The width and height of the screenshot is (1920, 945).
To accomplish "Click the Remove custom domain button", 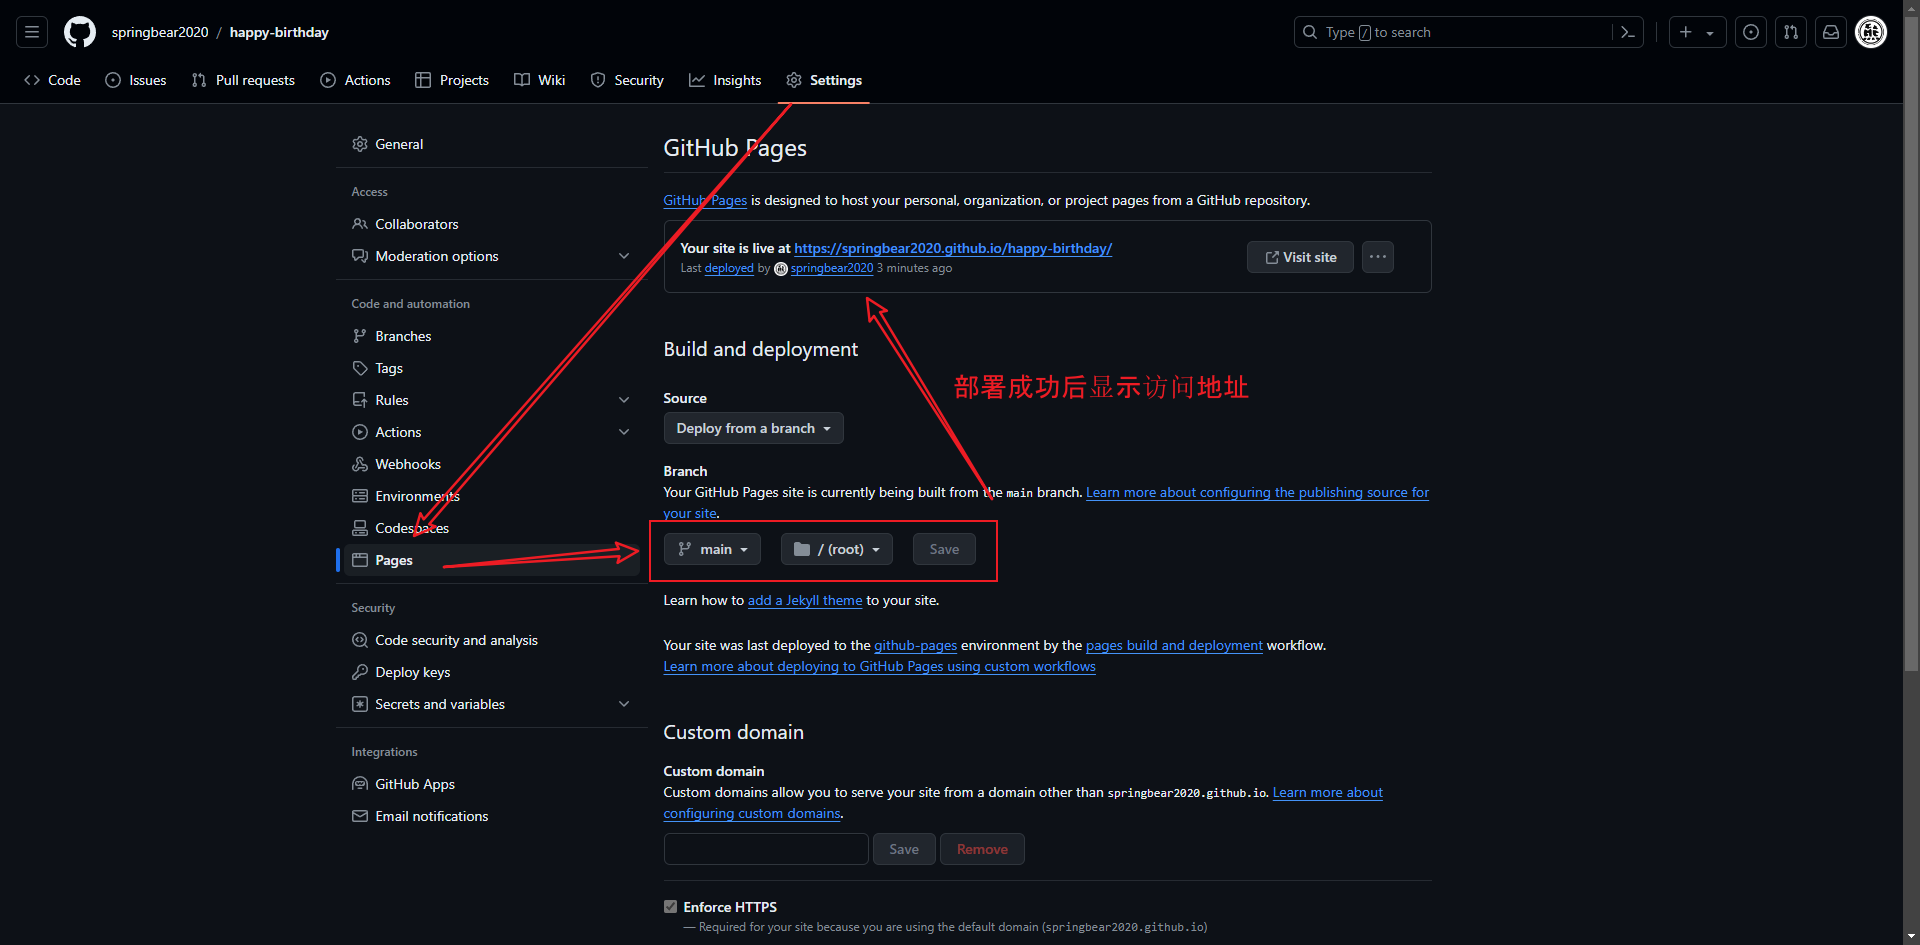I will pos(982,849).
